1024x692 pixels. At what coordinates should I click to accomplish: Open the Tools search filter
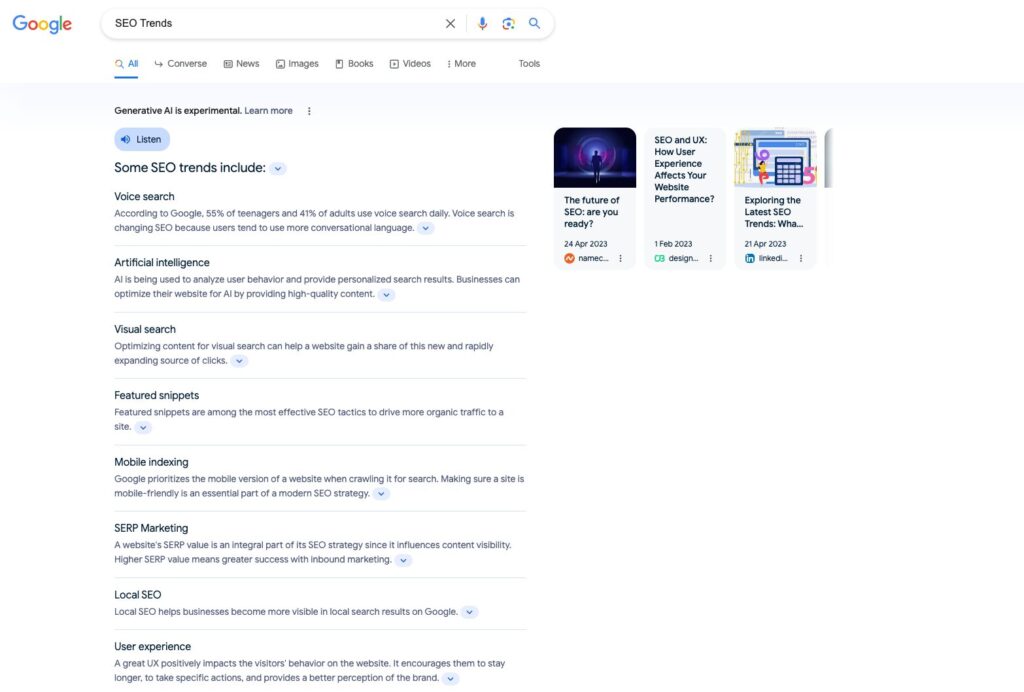(529, 64)
